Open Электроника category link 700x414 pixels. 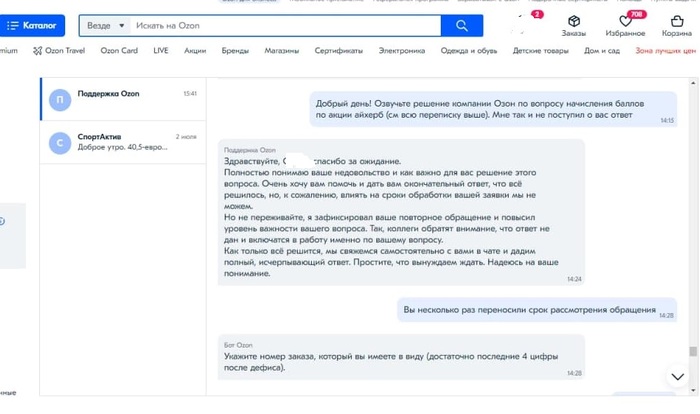402,50
